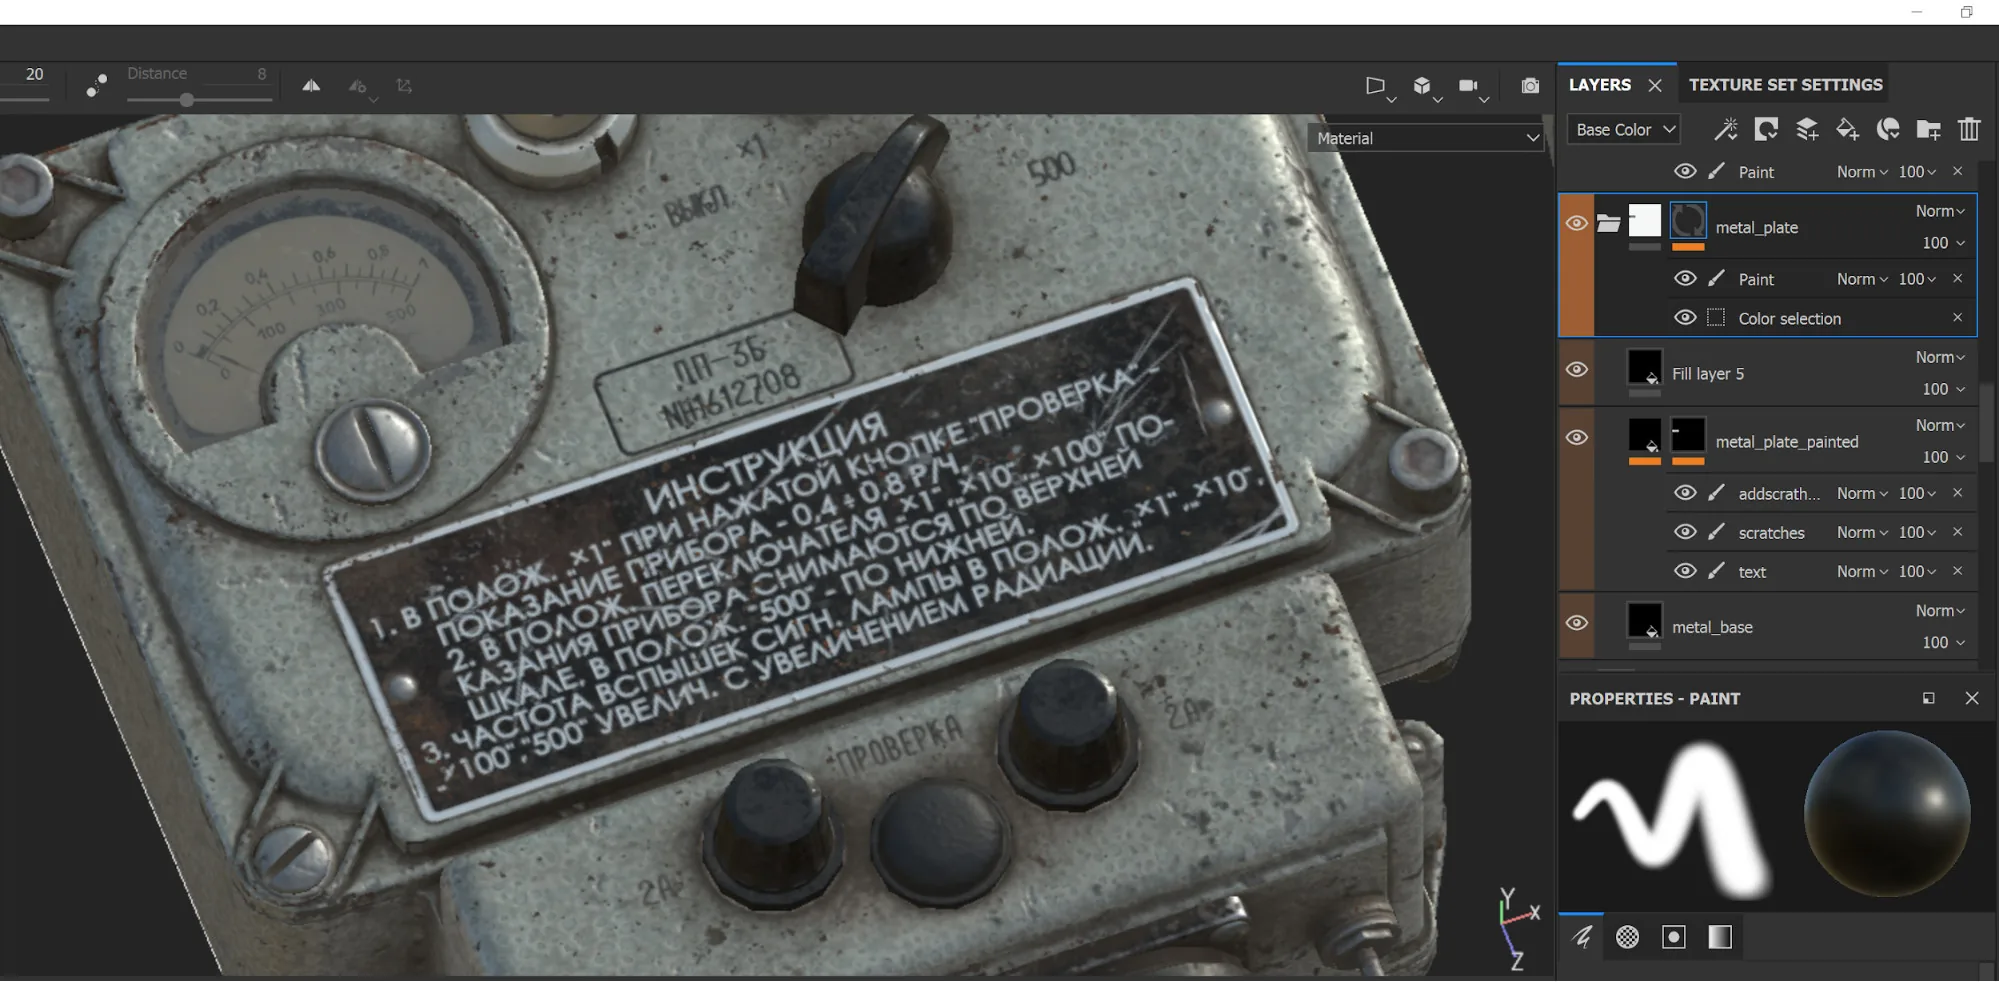Undock the Properties - Paint panel
1999x982 pixels.
click(x=1928, y=698)
